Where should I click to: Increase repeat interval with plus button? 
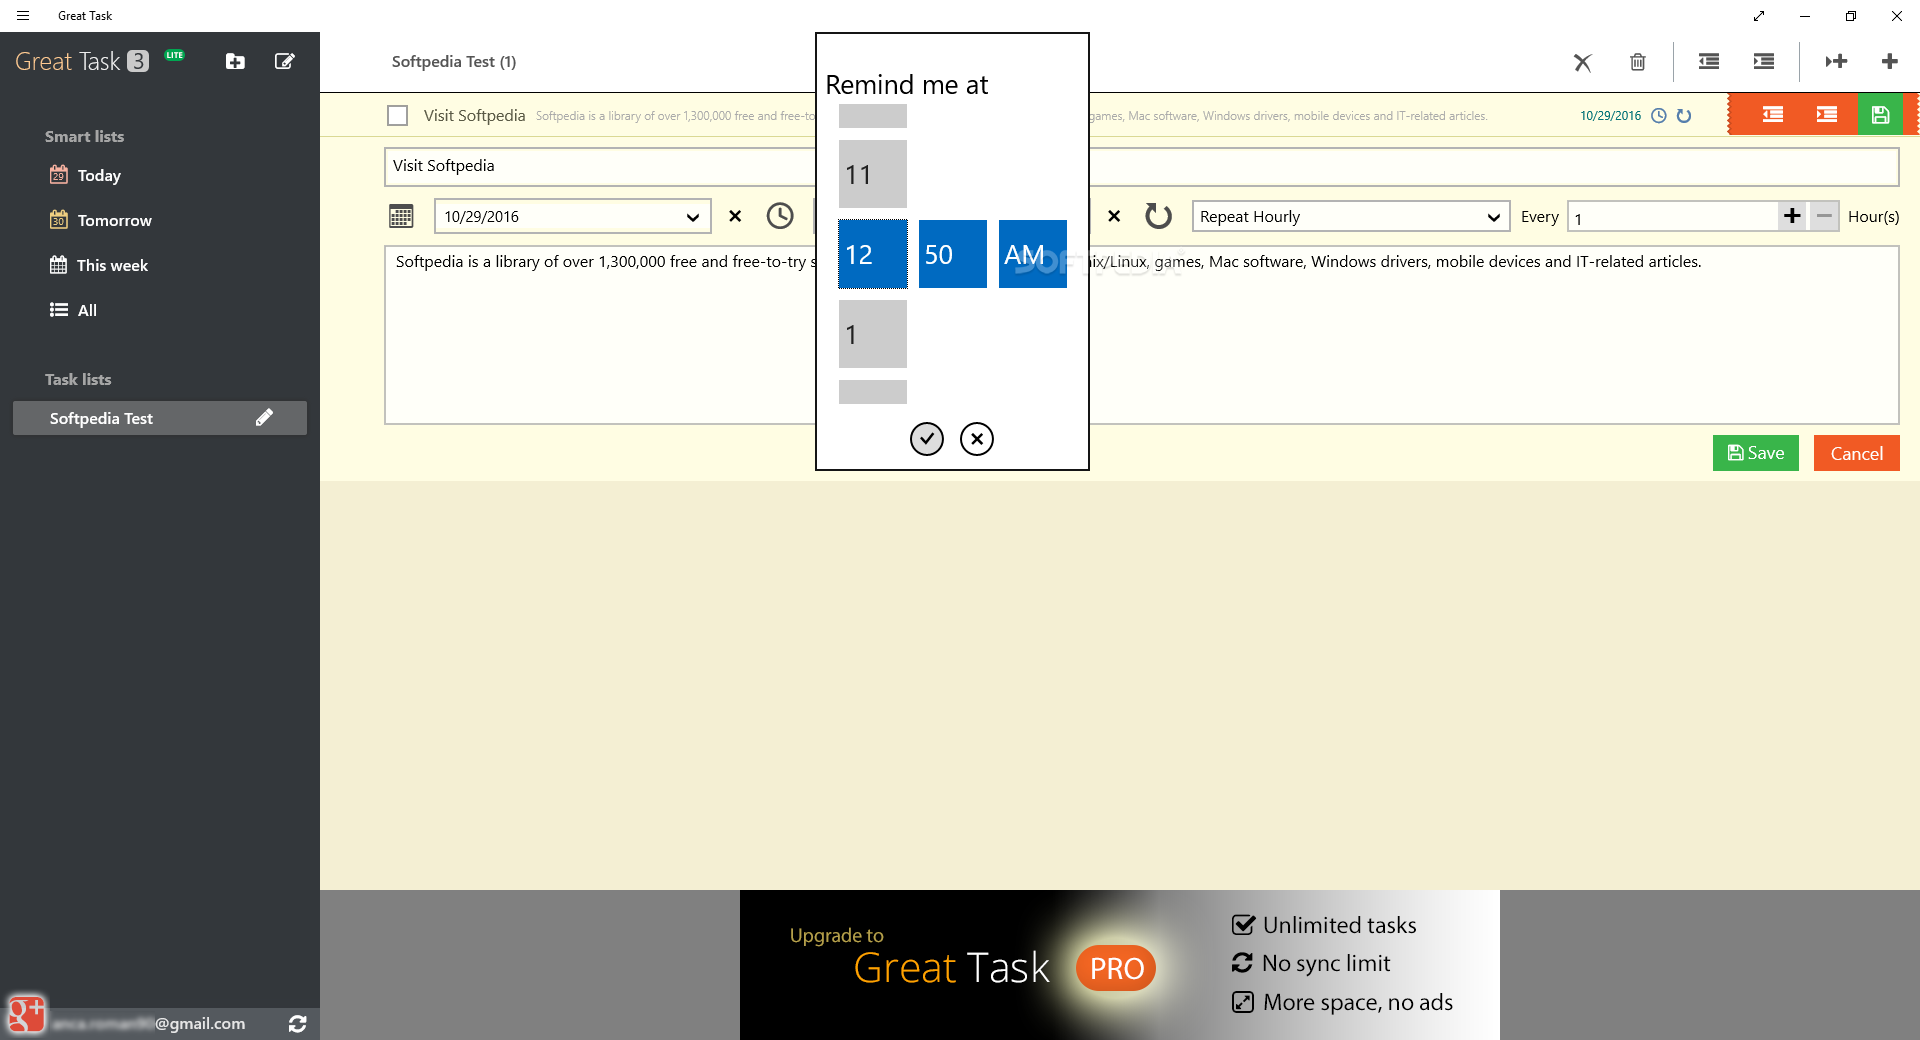pyautogui.click(x=1792, y=216)
